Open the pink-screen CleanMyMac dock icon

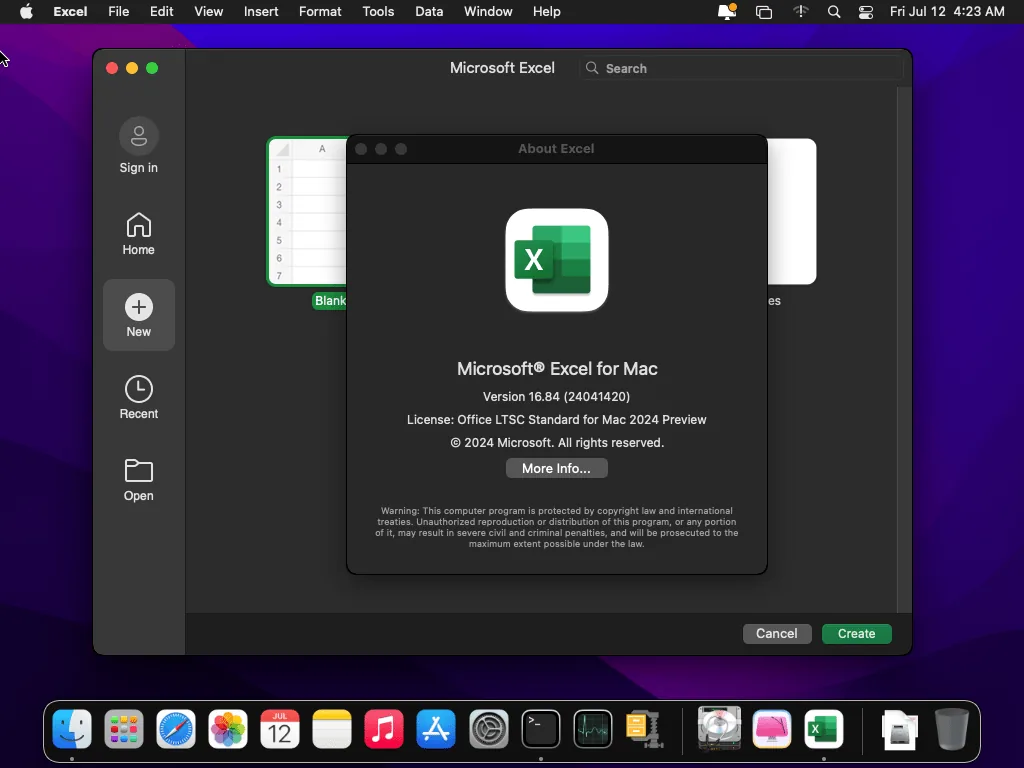pyautogui.click(x=772, y=729)
